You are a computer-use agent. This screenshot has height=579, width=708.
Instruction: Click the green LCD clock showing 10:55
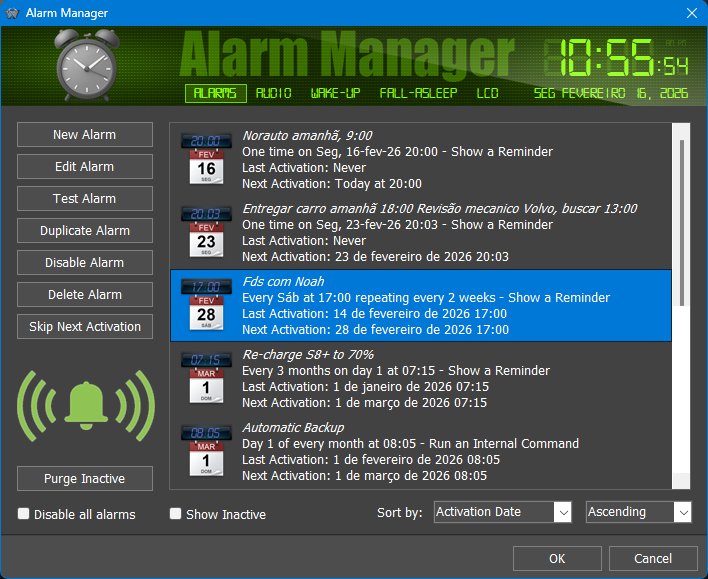pos(616,57)
